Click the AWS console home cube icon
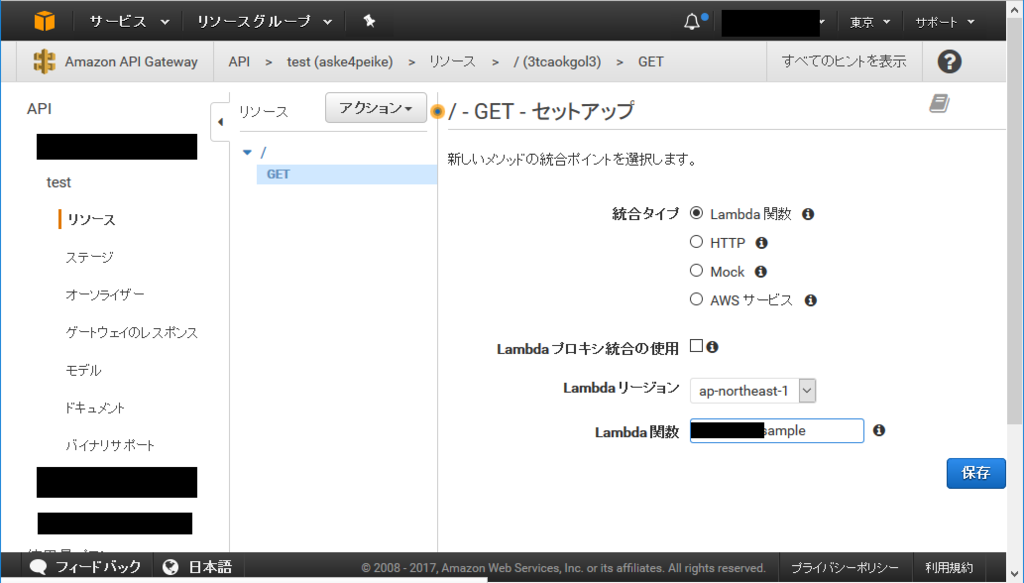 (44, 22)
